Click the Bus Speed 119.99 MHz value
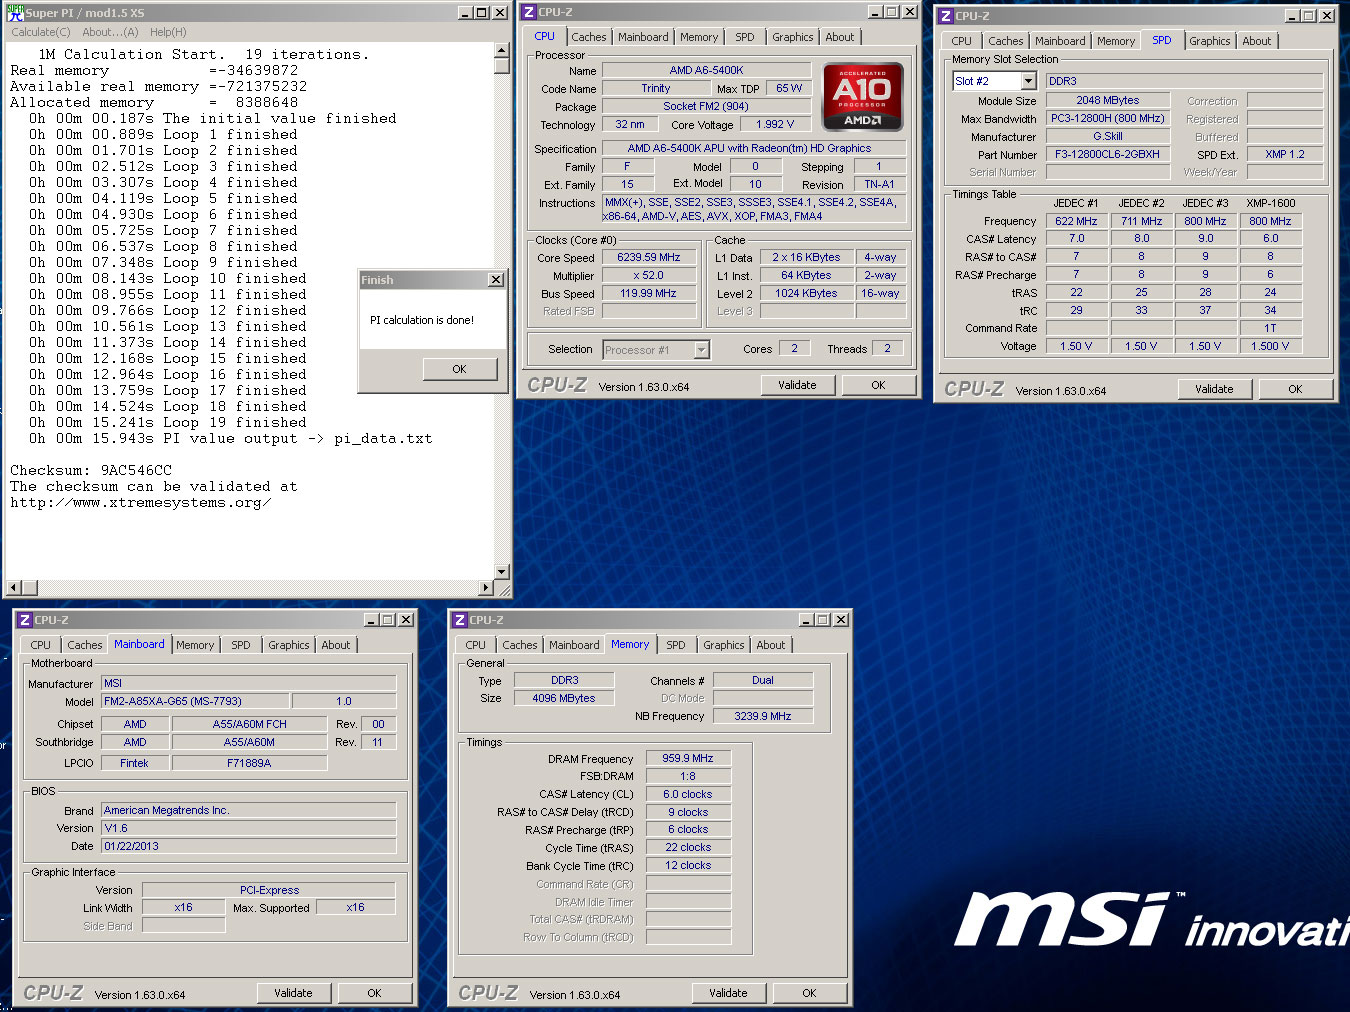The height and width of the screenshot is (1012, 1350). tap(649, 293)
